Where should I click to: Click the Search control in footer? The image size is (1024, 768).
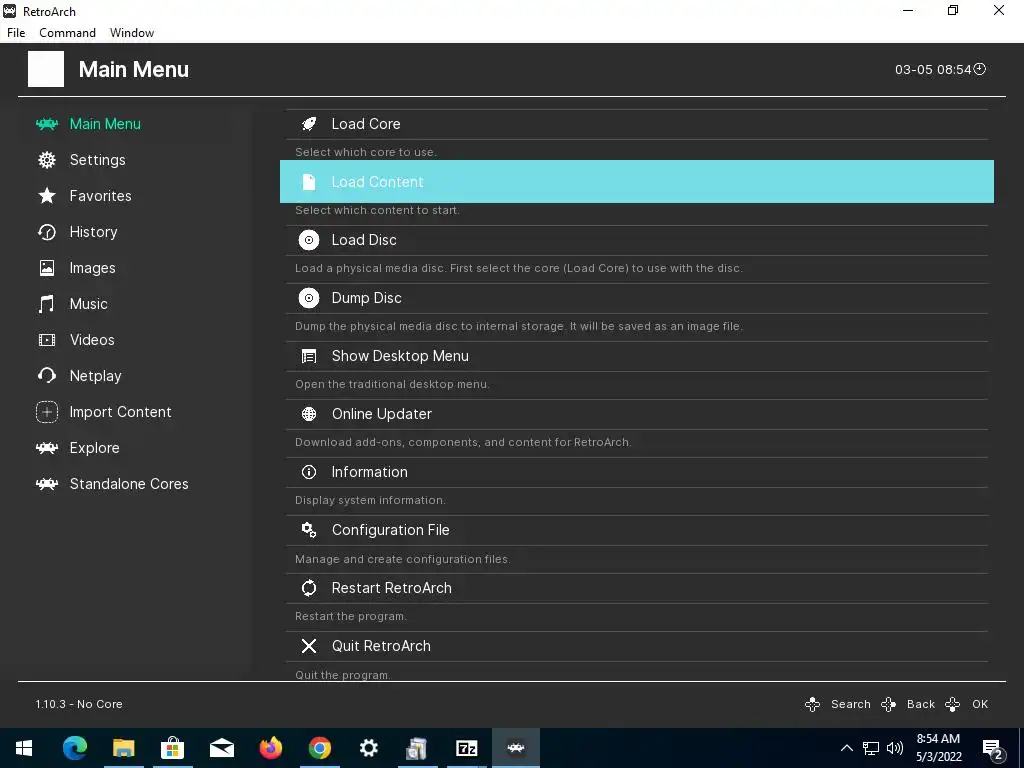(839, 704)
